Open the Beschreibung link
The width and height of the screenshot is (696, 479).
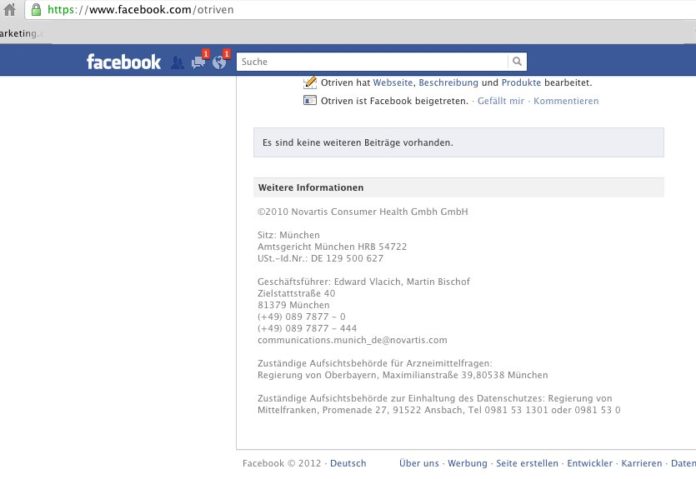tap(448, 83)
